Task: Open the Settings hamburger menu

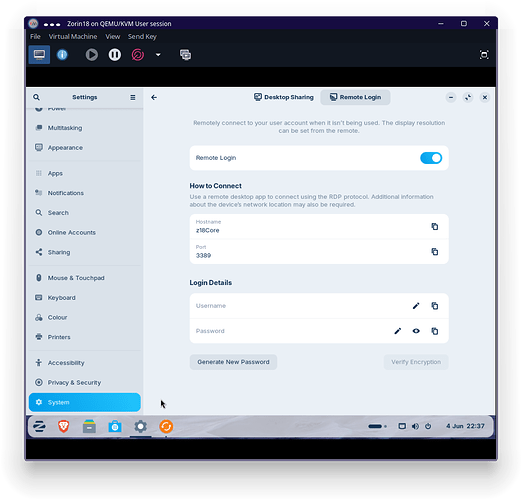Action: (x=133, y=97)
